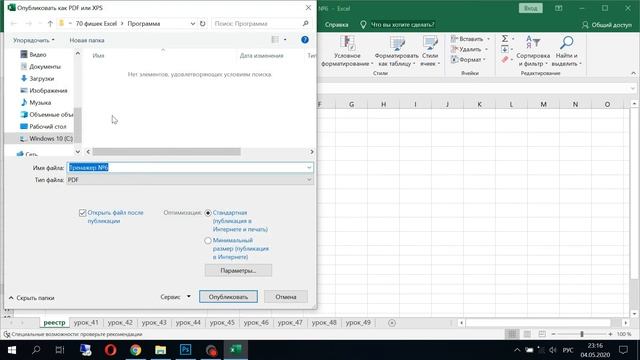Open the view options dropdown arrow
The image size is (640, 360).
[285, 40]
